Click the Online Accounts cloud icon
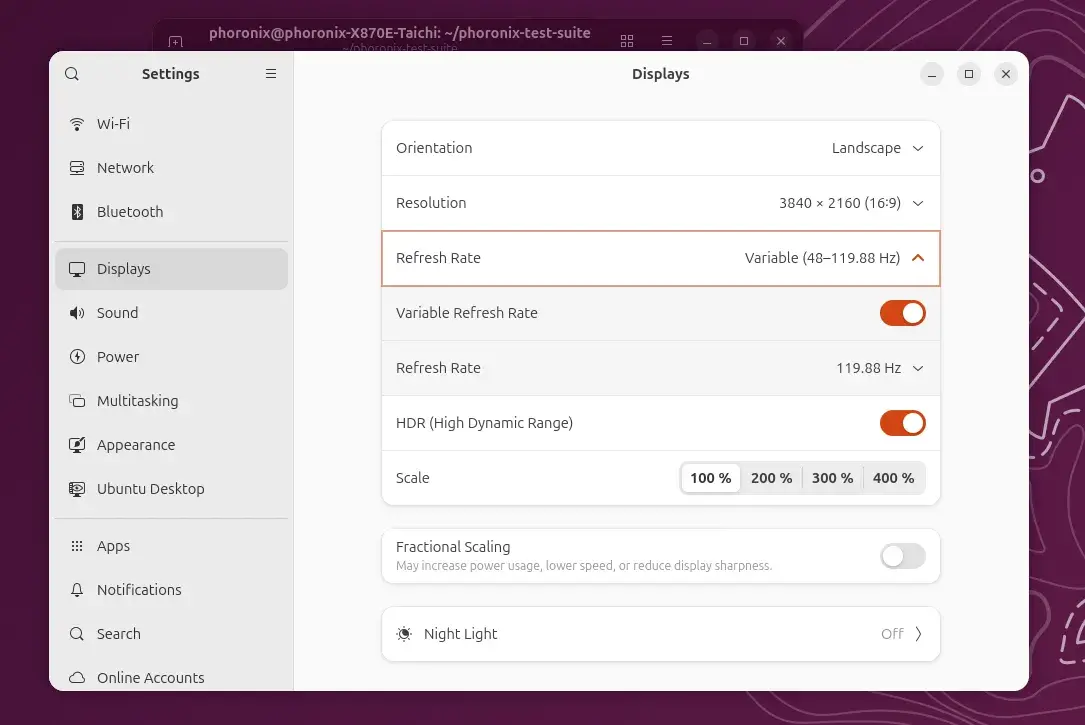This screenshot has width=1085, height=725. [x=77, y=678]
